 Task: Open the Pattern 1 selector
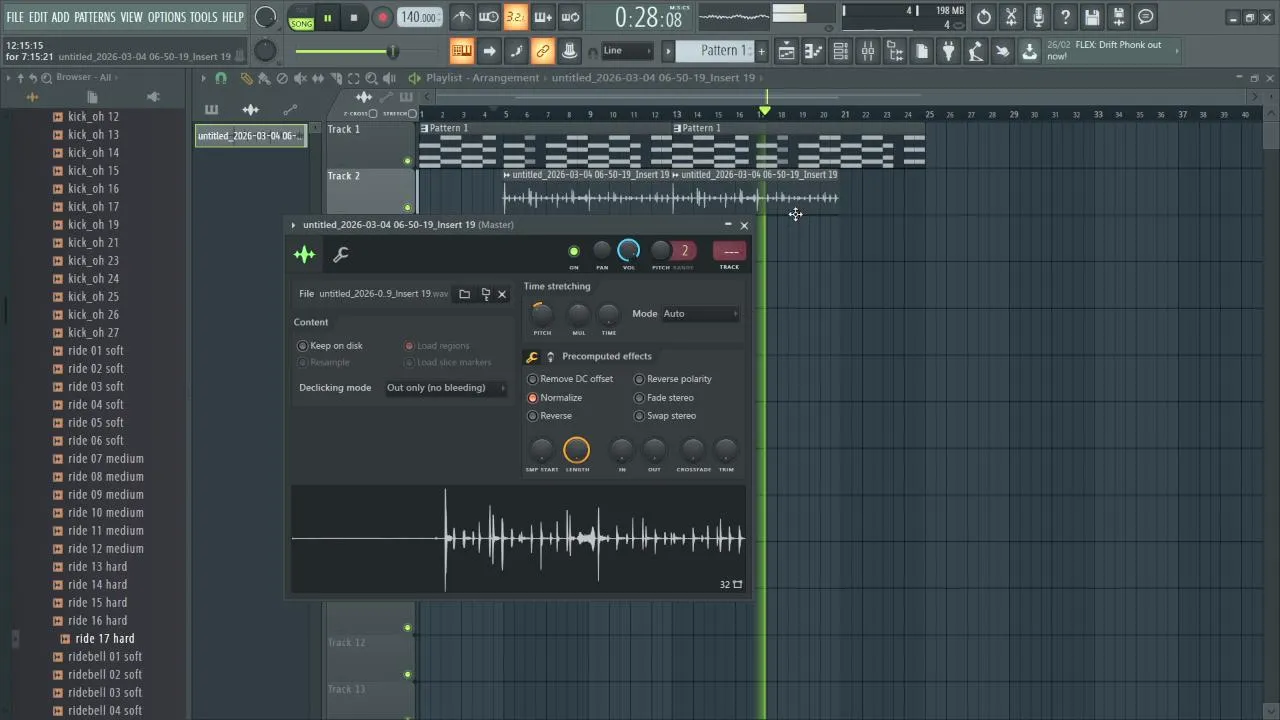[715, 51]
